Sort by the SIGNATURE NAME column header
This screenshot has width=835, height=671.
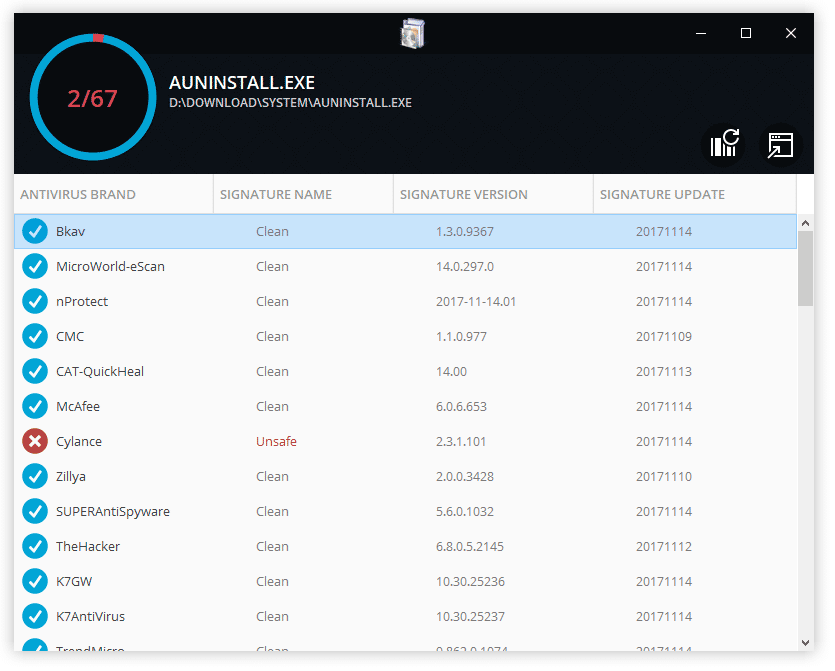(304, 194)
